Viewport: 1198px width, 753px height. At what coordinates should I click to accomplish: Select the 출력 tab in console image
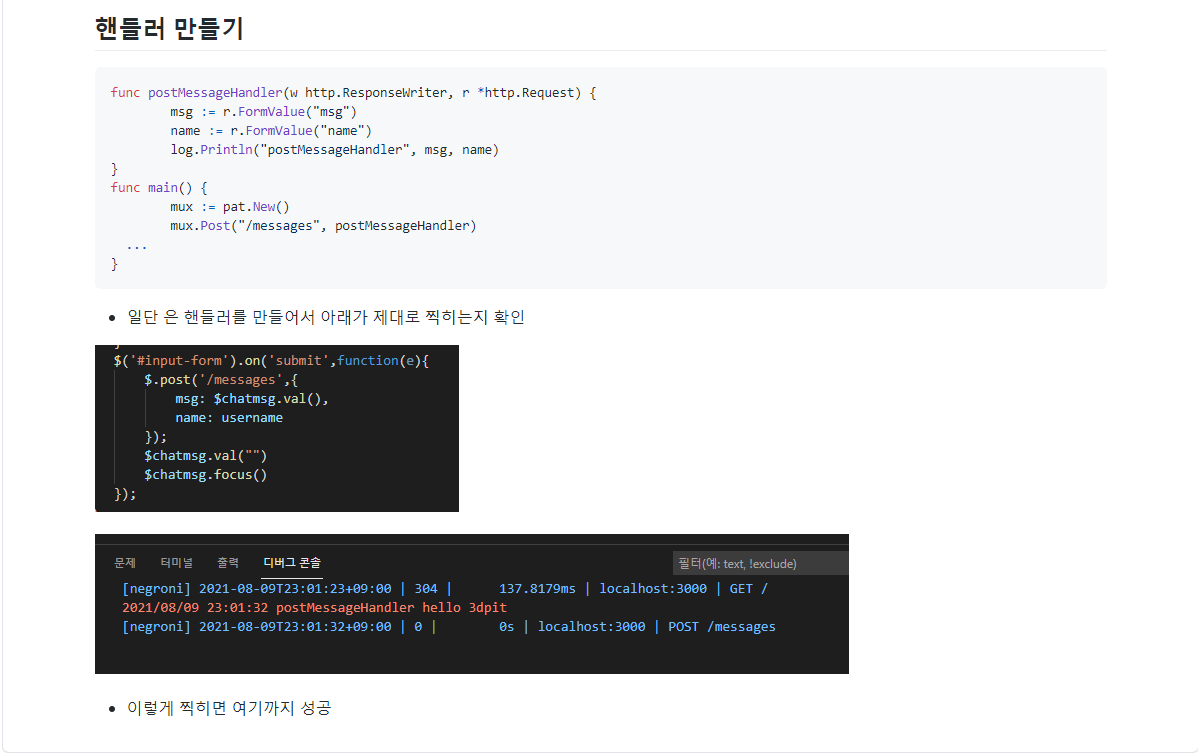(x=228, y=563)
